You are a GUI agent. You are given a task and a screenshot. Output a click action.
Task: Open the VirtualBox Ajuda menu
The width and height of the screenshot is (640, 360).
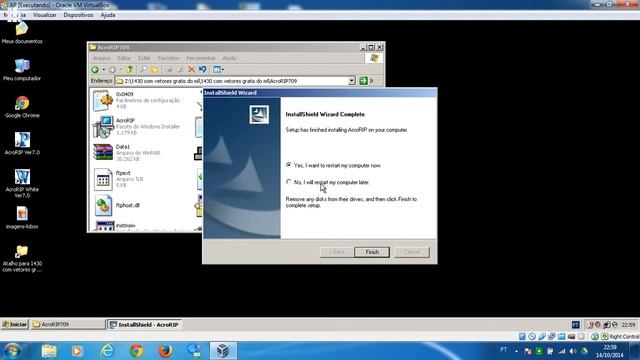coord(108,15)
